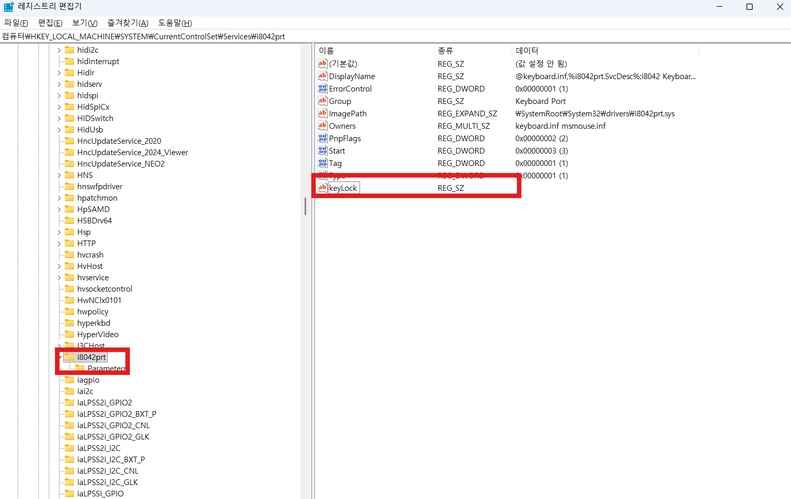Click the hvcrash folder icon
Image resolution: width=791 pixels, height=499 pixels.
(70, 255)
